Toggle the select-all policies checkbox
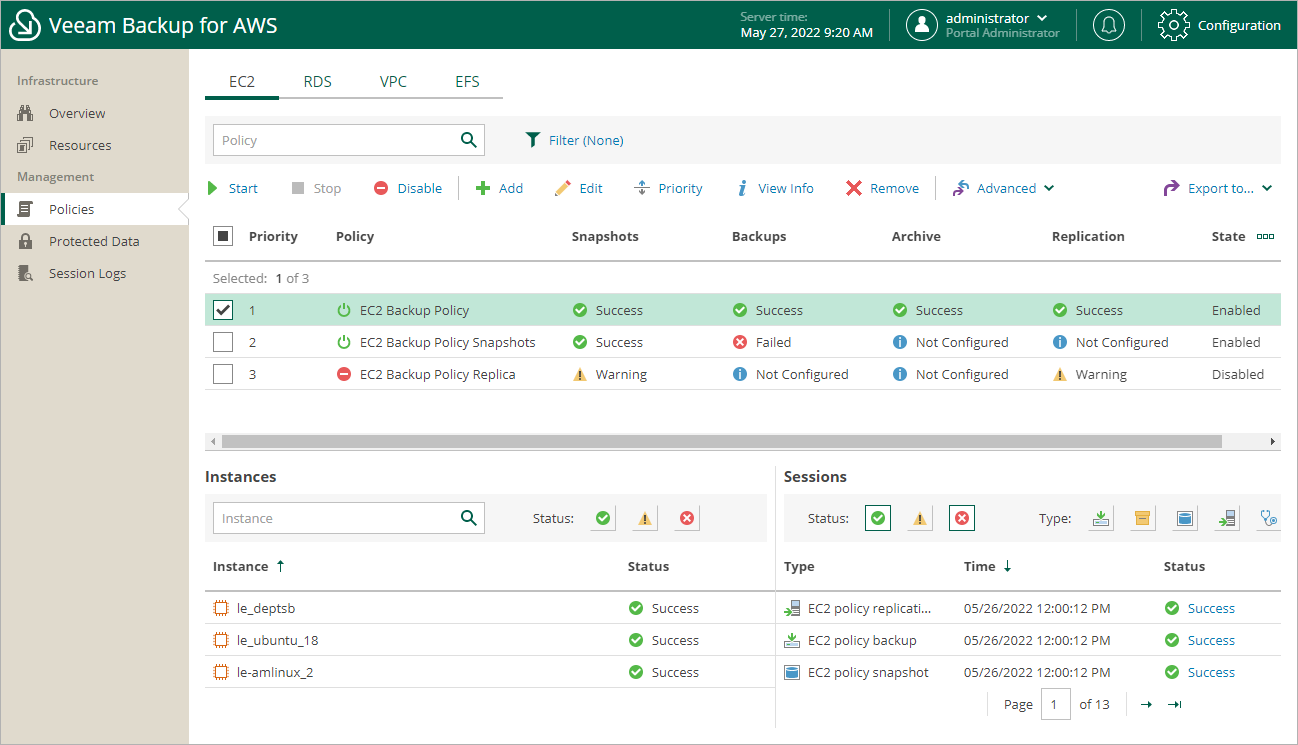The image size is (1298, 745). [224, 236]
